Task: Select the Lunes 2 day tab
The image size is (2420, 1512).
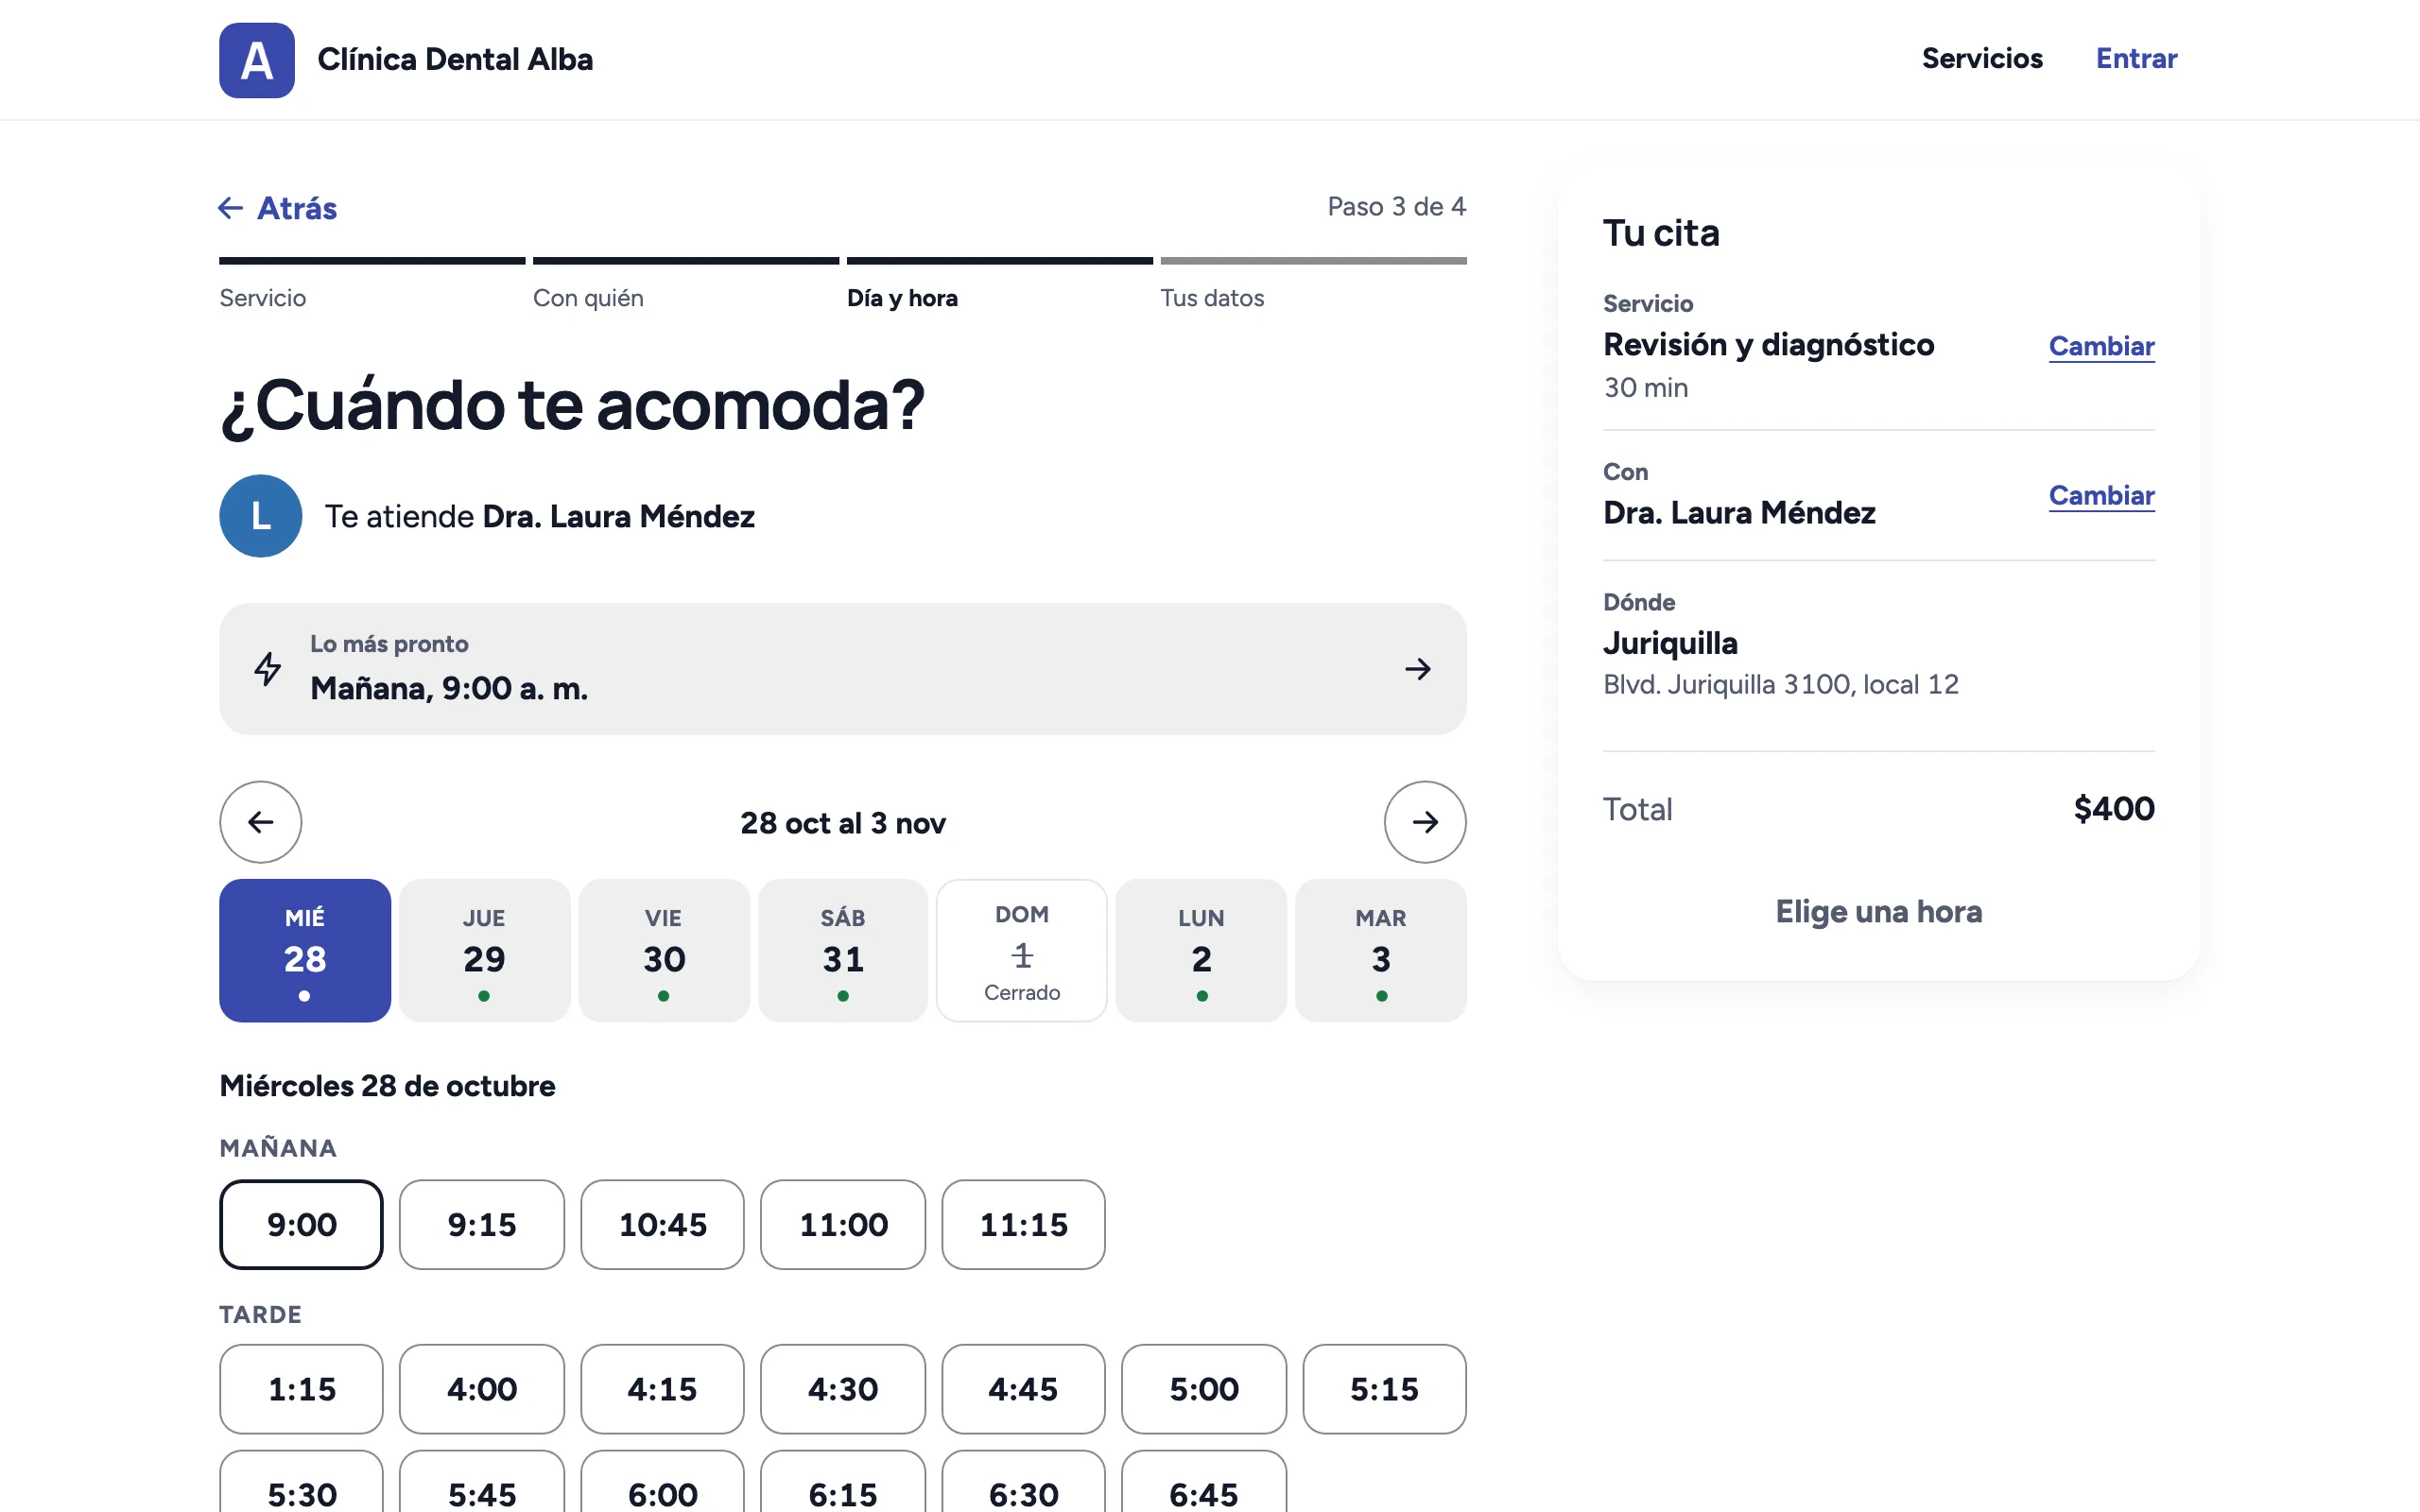Action: point(1201,950)
